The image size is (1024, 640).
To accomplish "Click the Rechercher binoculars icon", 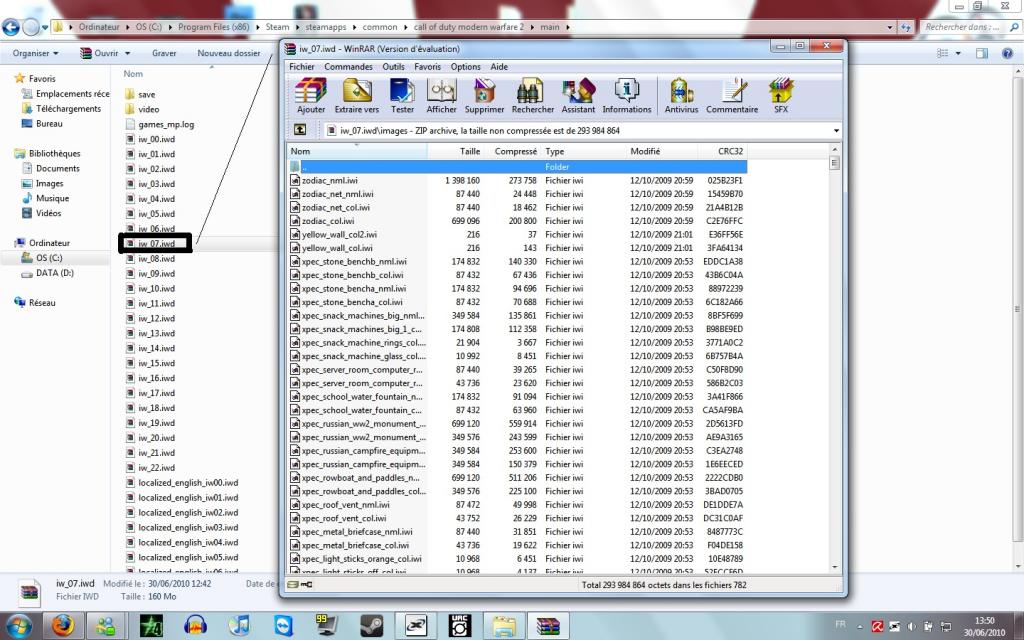I will 532,95.
